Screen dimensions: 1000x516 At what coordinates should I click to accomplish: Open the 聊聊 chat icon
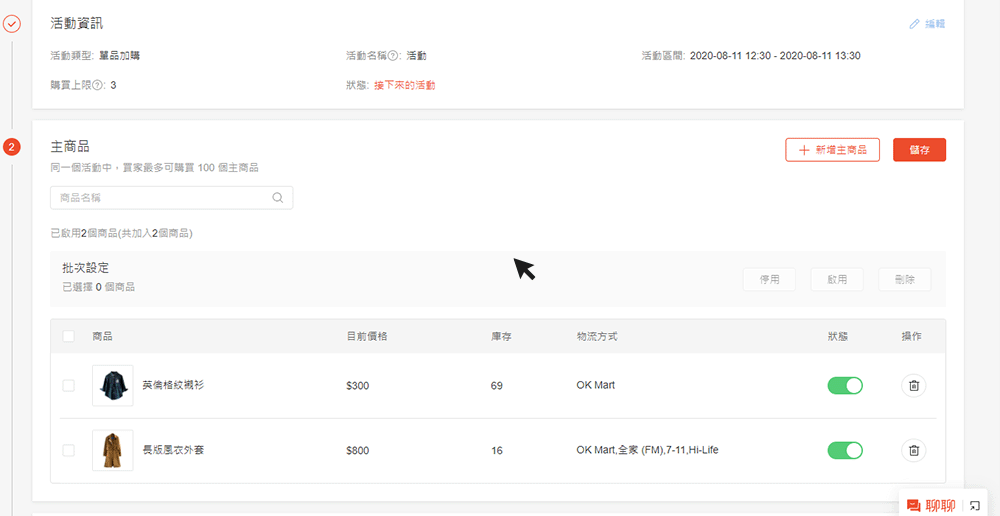[913, 506]
